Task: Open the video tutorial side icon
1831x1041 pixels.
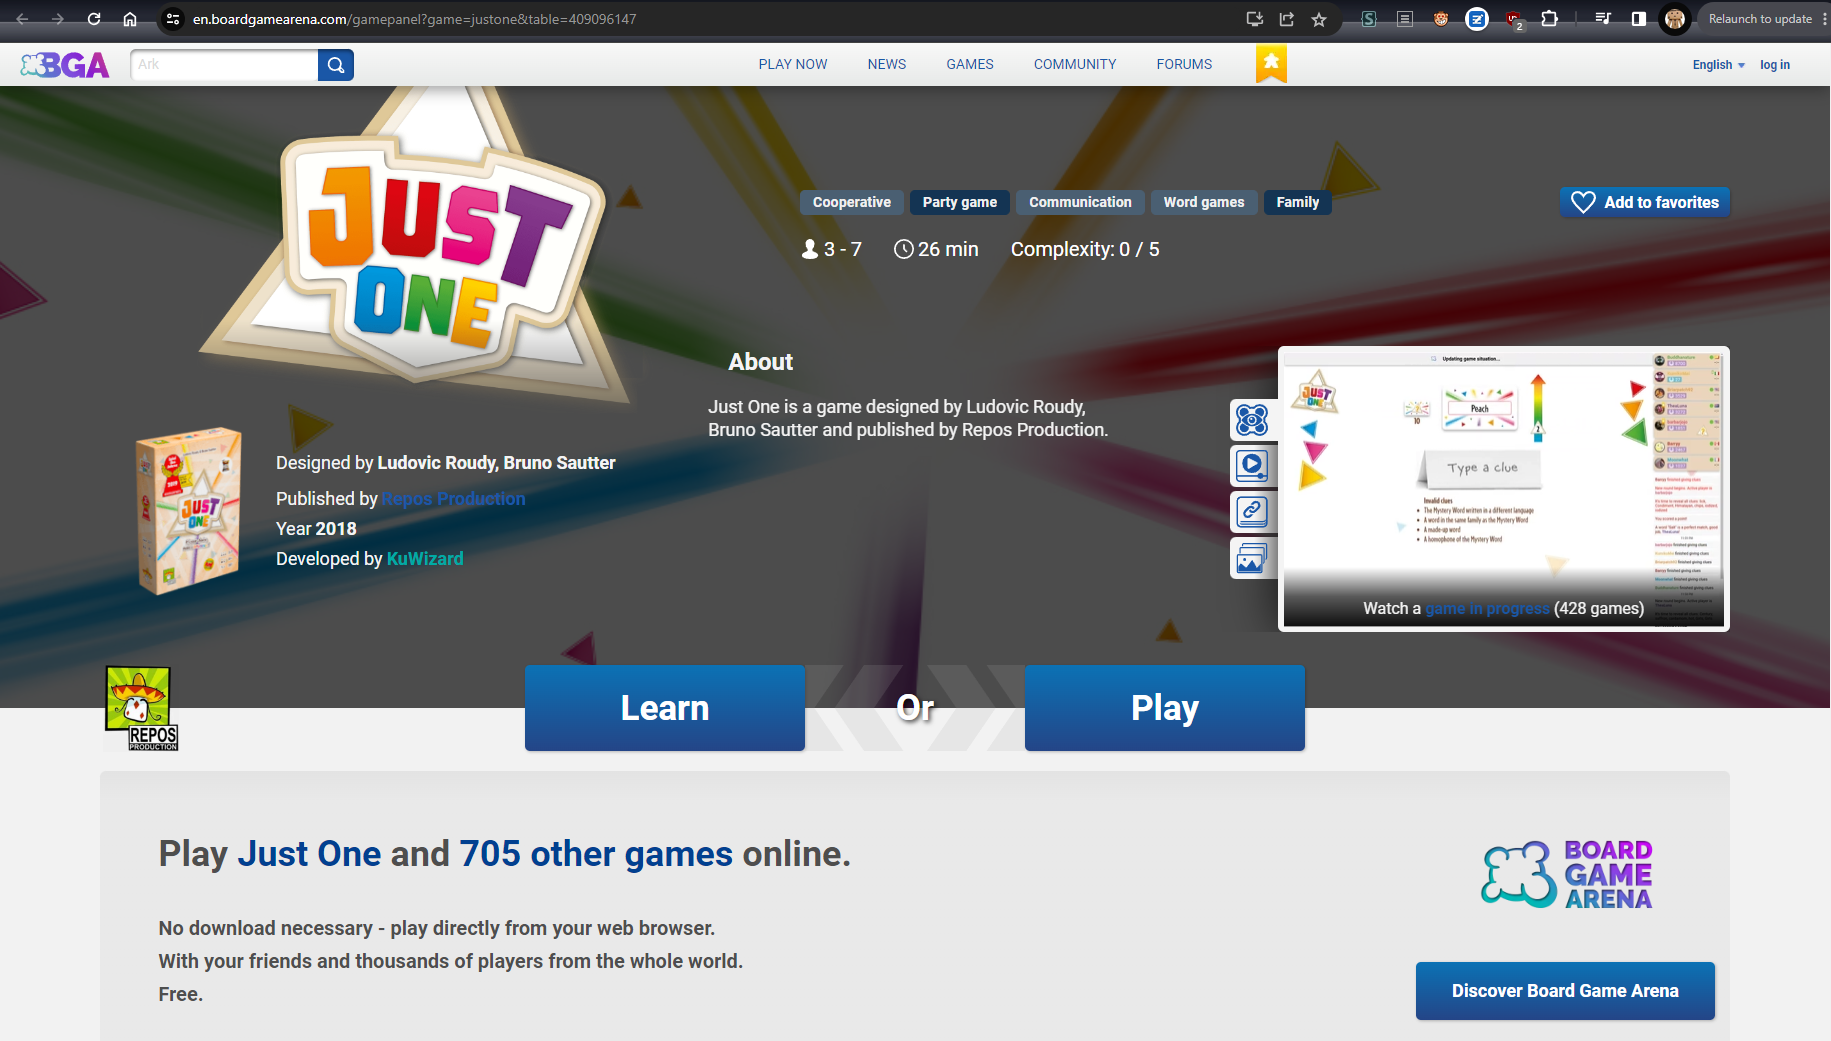Action: coord(1252,465)
